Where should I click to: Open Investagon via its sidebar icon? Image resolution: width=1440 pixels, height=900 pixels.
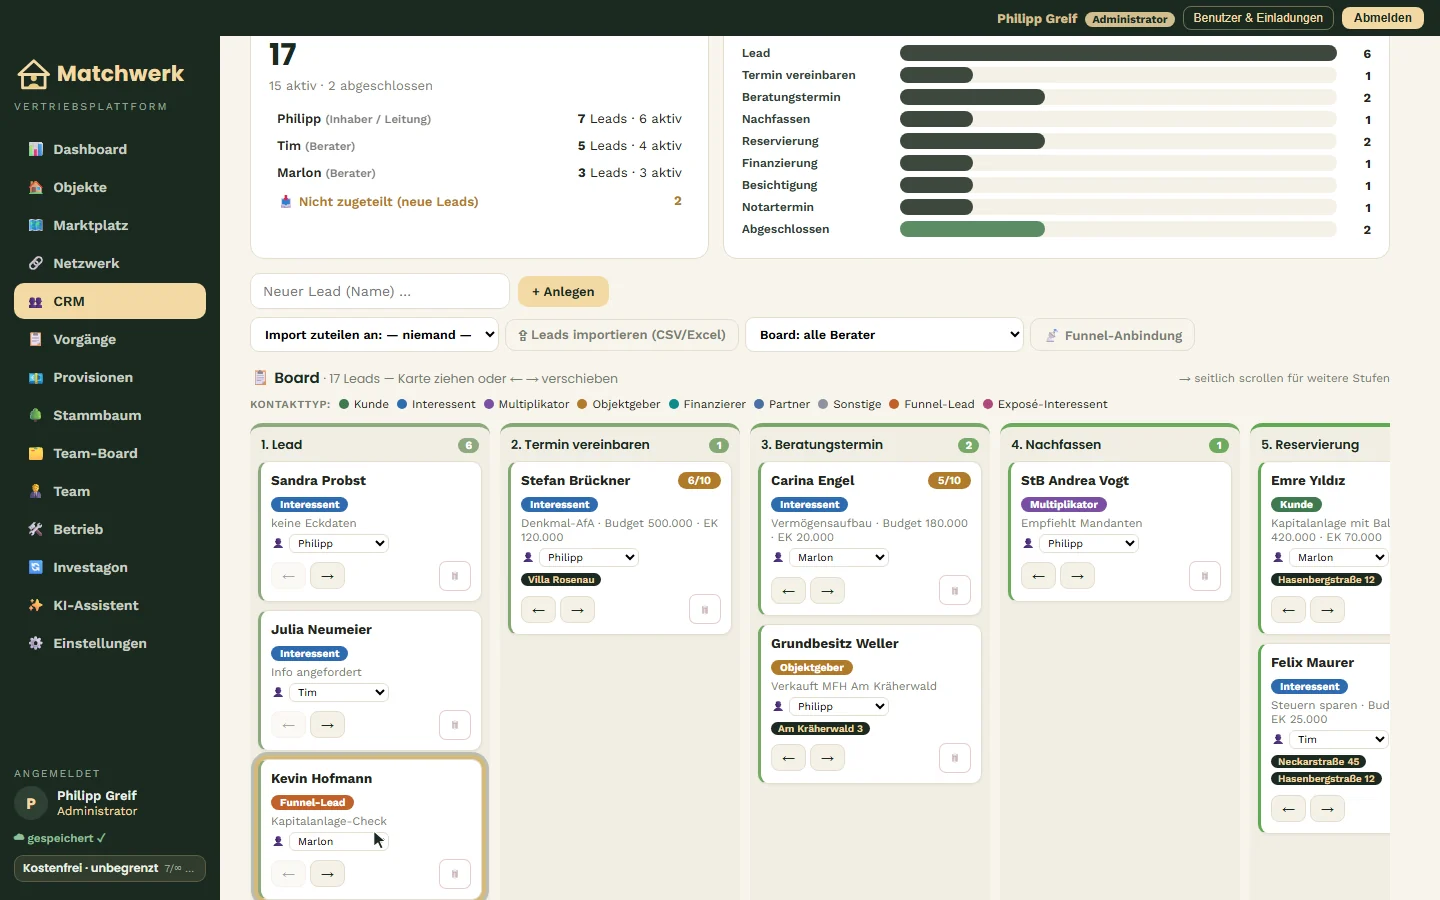click(x=36, y=567)
